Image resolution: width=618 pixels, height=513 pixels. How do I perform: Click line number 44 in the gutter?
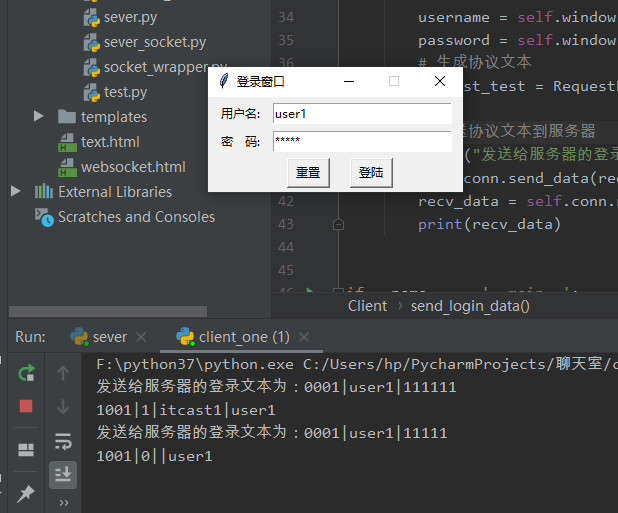point(286,247)
